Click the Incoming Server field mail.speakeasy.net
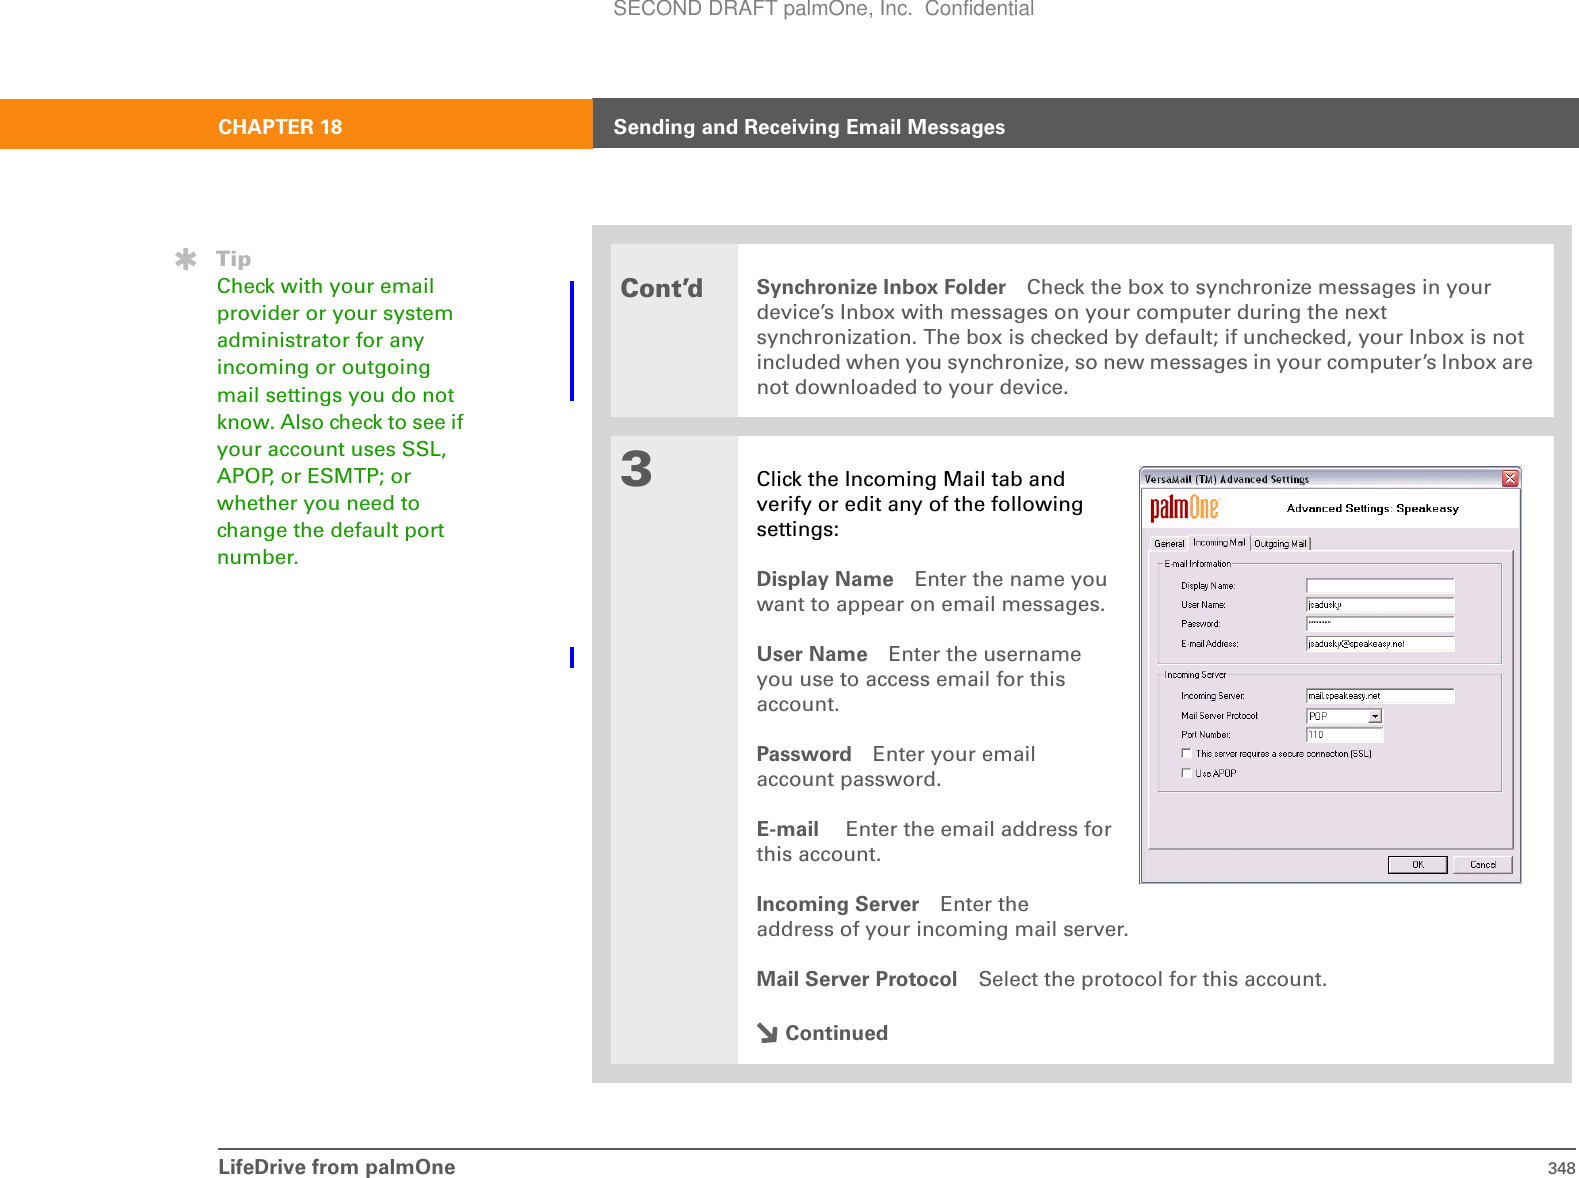 (x=1380, y=696)
